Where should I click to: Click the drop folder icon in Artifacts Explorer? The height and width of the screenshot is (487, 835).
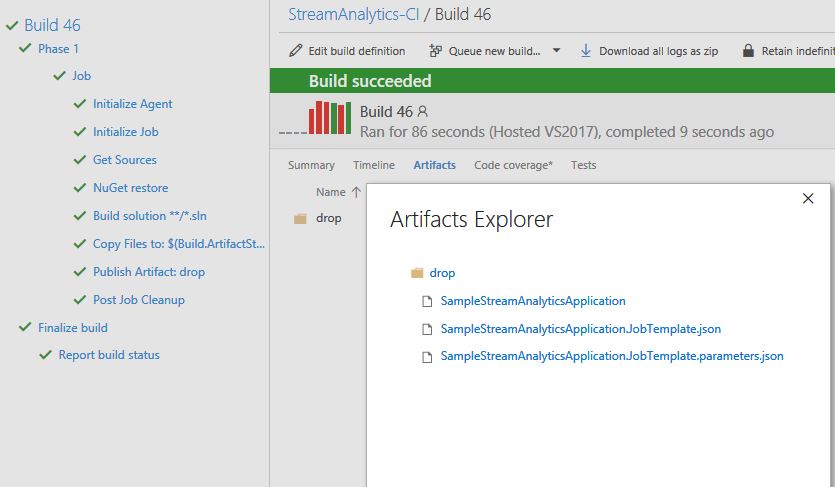click(417, 273)
